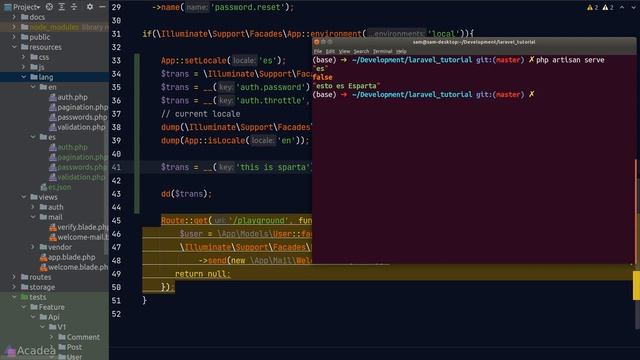This screenshot has width=640, height=360.
Task: Open terminal Terminal menu
Action: coord(382,51)
